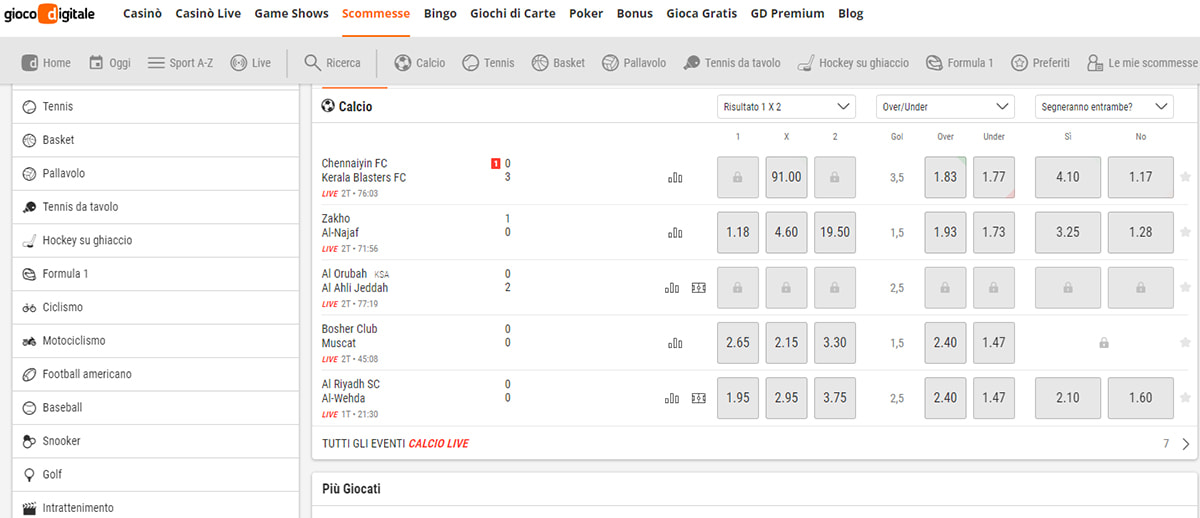The image size is (1200, 518).
Task: Open the Casinò menu item
Action: tap(142, 14)
